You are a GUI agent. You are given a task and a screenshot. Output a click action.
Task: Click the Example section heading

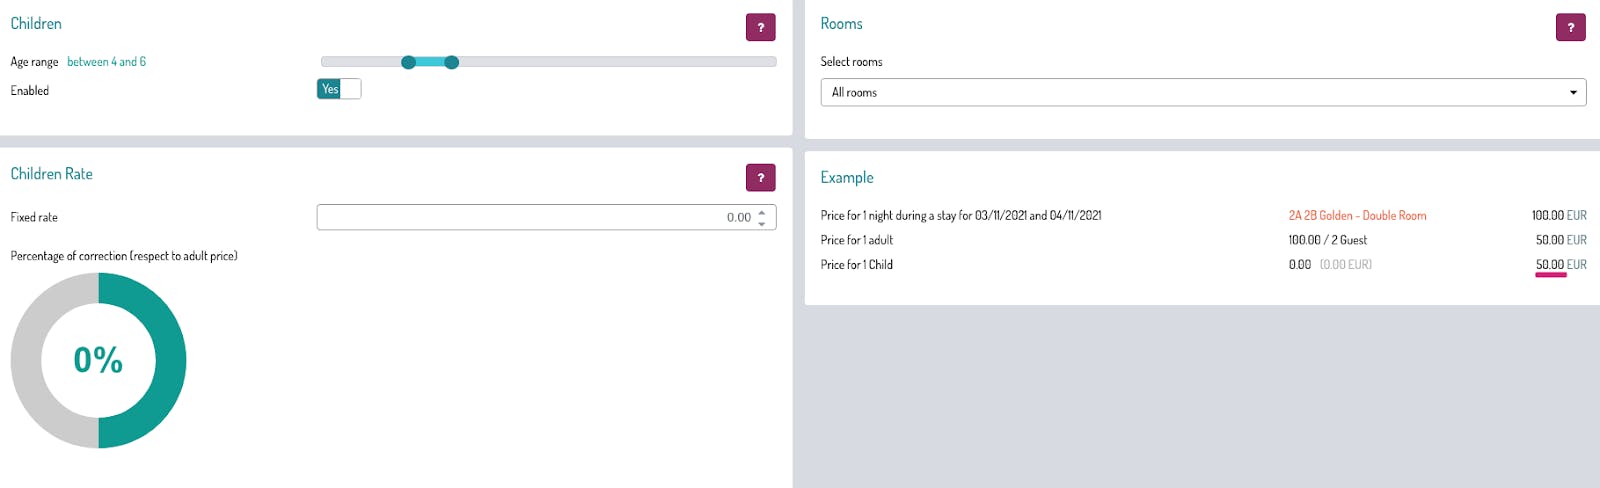coord(847,177)
